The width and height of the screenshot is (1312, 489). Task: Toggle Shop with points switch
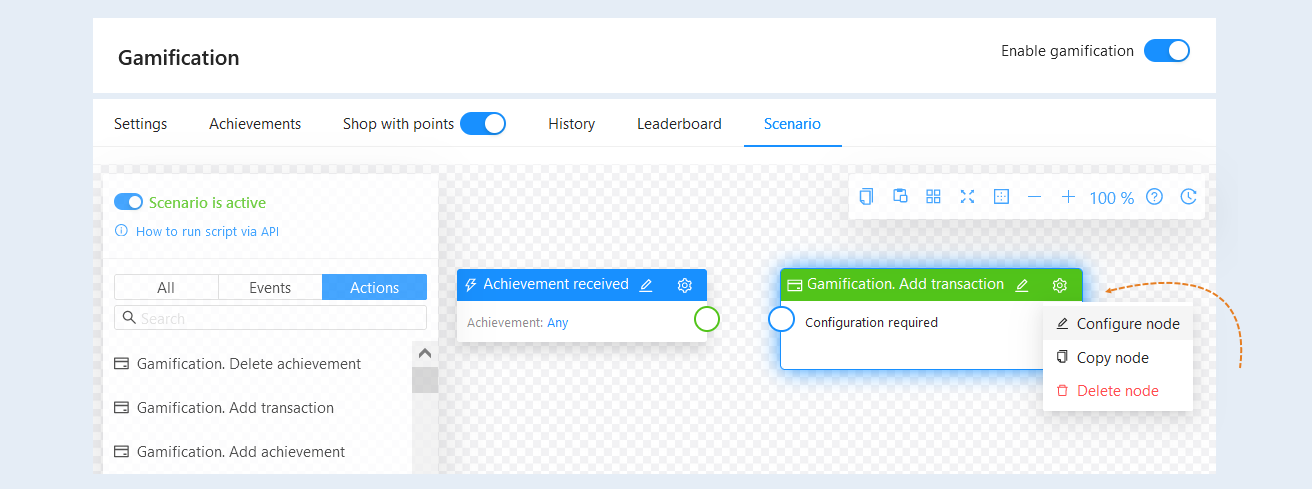(483, 124)
